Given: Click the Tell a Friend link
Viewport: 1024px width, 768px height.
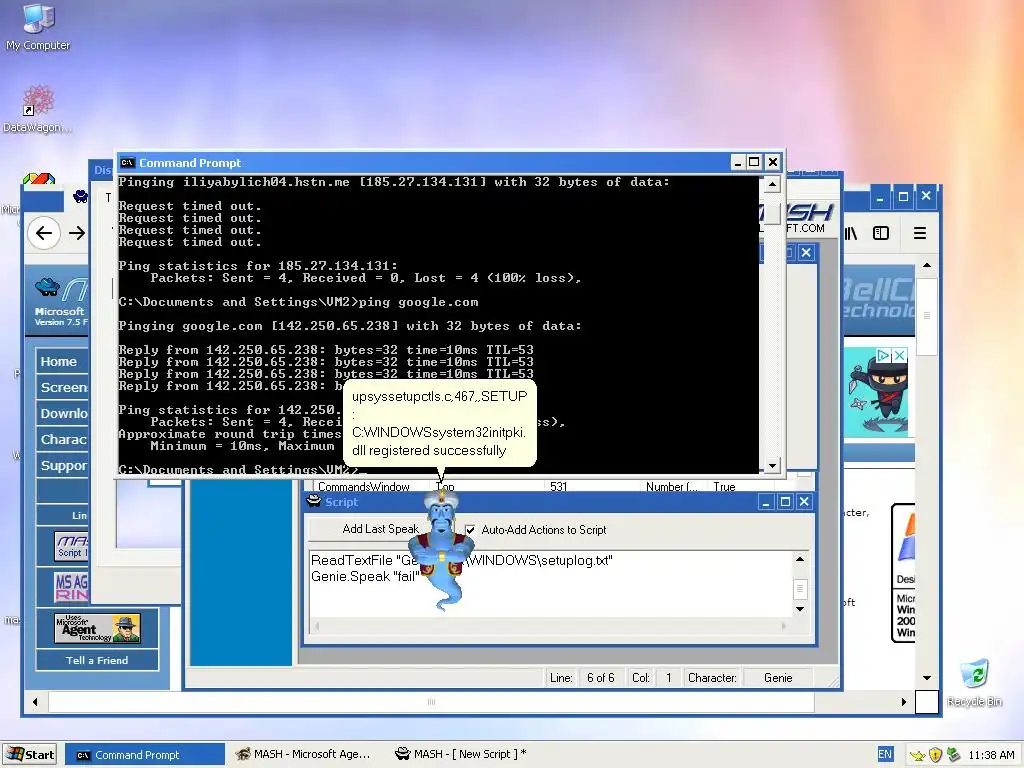Looking at the screenshot, I should click(97, 660).
